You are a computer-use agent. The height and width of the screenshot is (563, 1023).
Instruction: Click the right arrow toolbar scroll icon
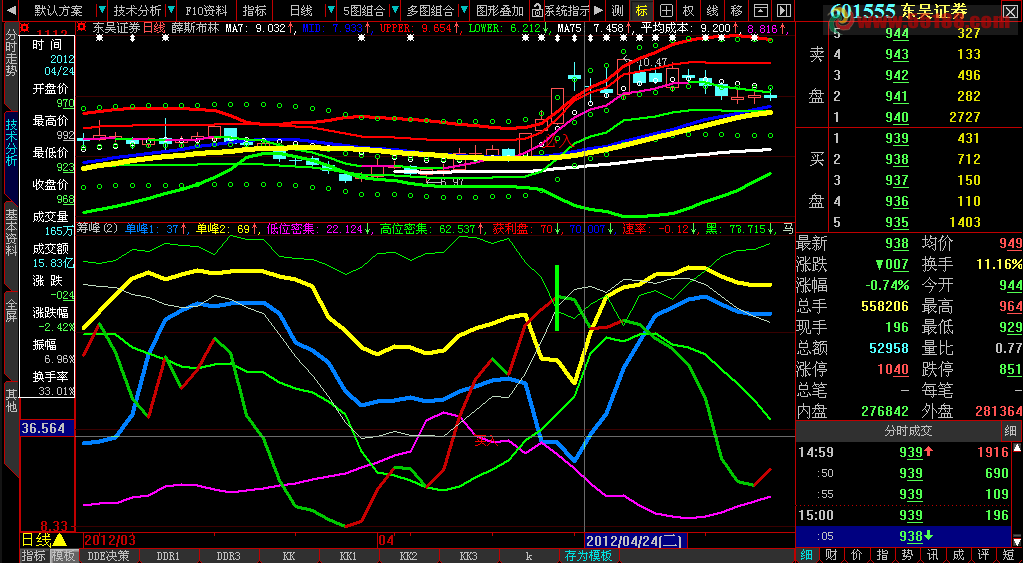[x=599, y=10]
